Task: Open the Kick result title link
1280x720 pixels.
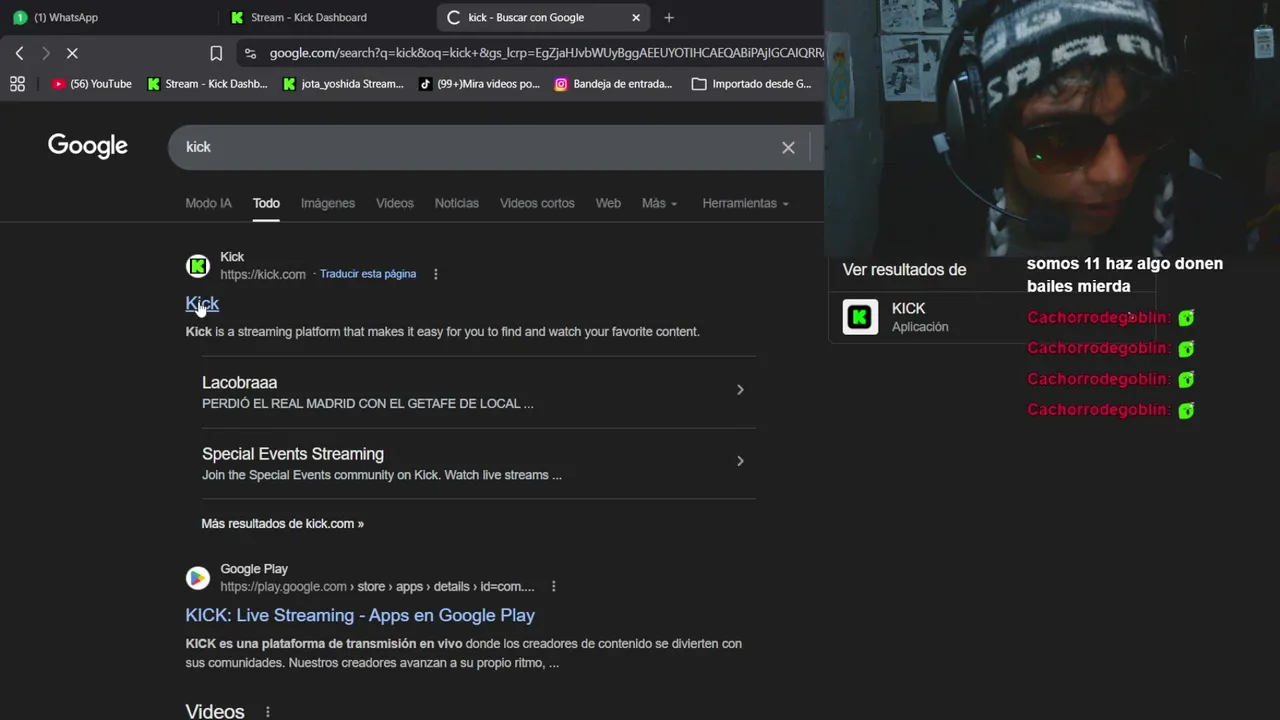Action: click(x=202, y=303)
